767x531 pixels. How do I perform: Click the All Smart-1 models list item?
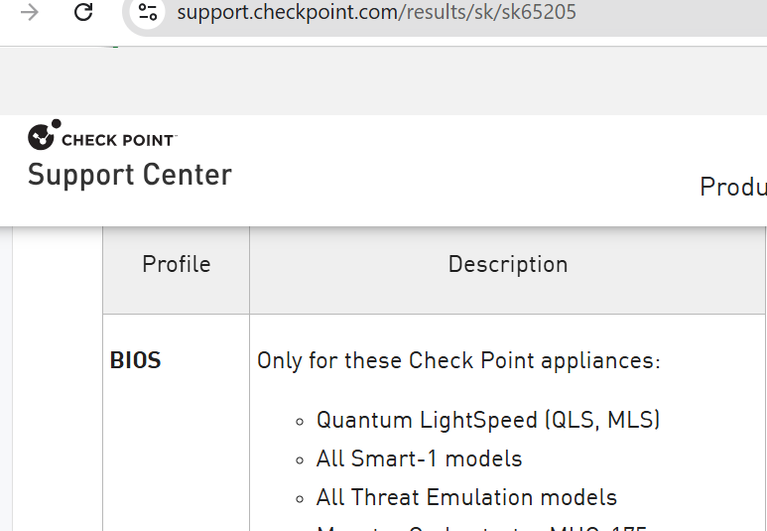[419, 459]
